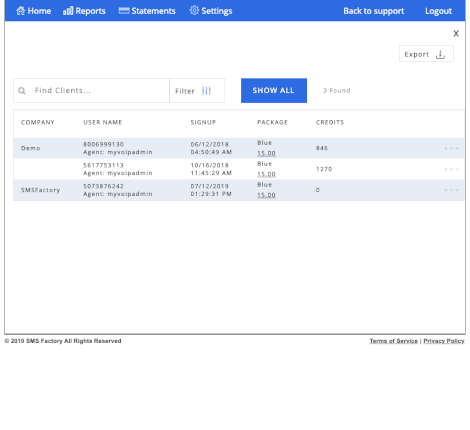Click the Settings gear icon

point(194,10)
